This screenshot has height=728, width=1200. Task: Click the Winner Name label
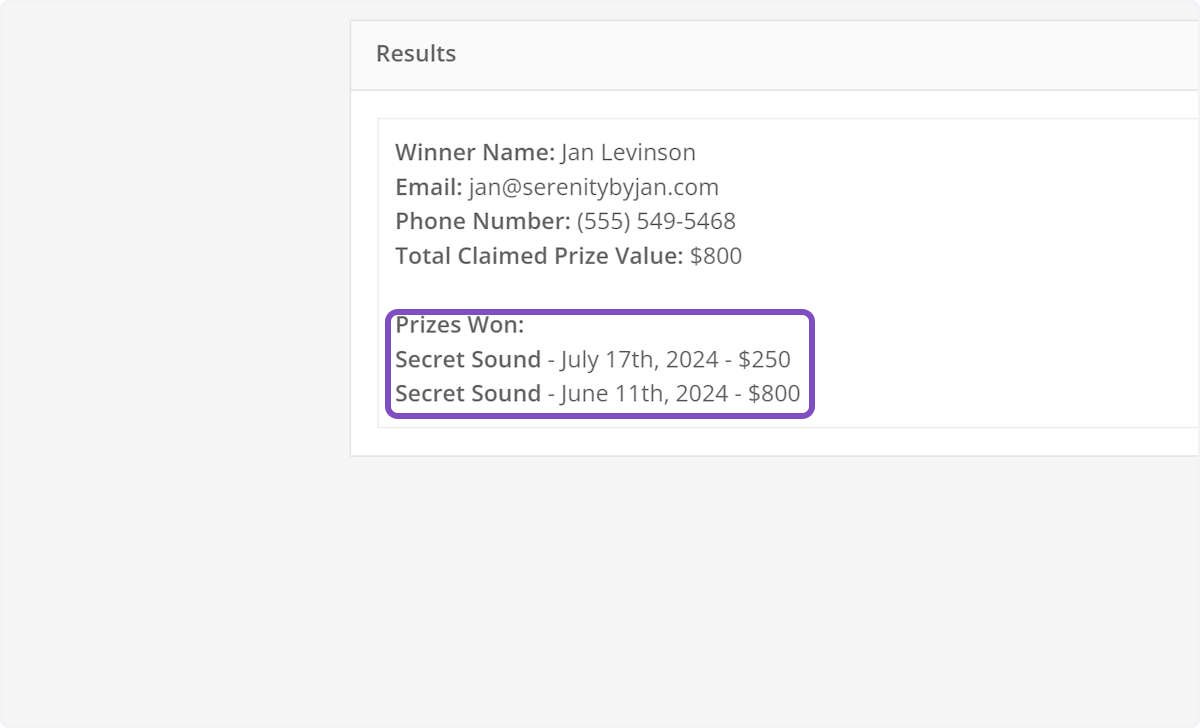(x=474, y=153)
